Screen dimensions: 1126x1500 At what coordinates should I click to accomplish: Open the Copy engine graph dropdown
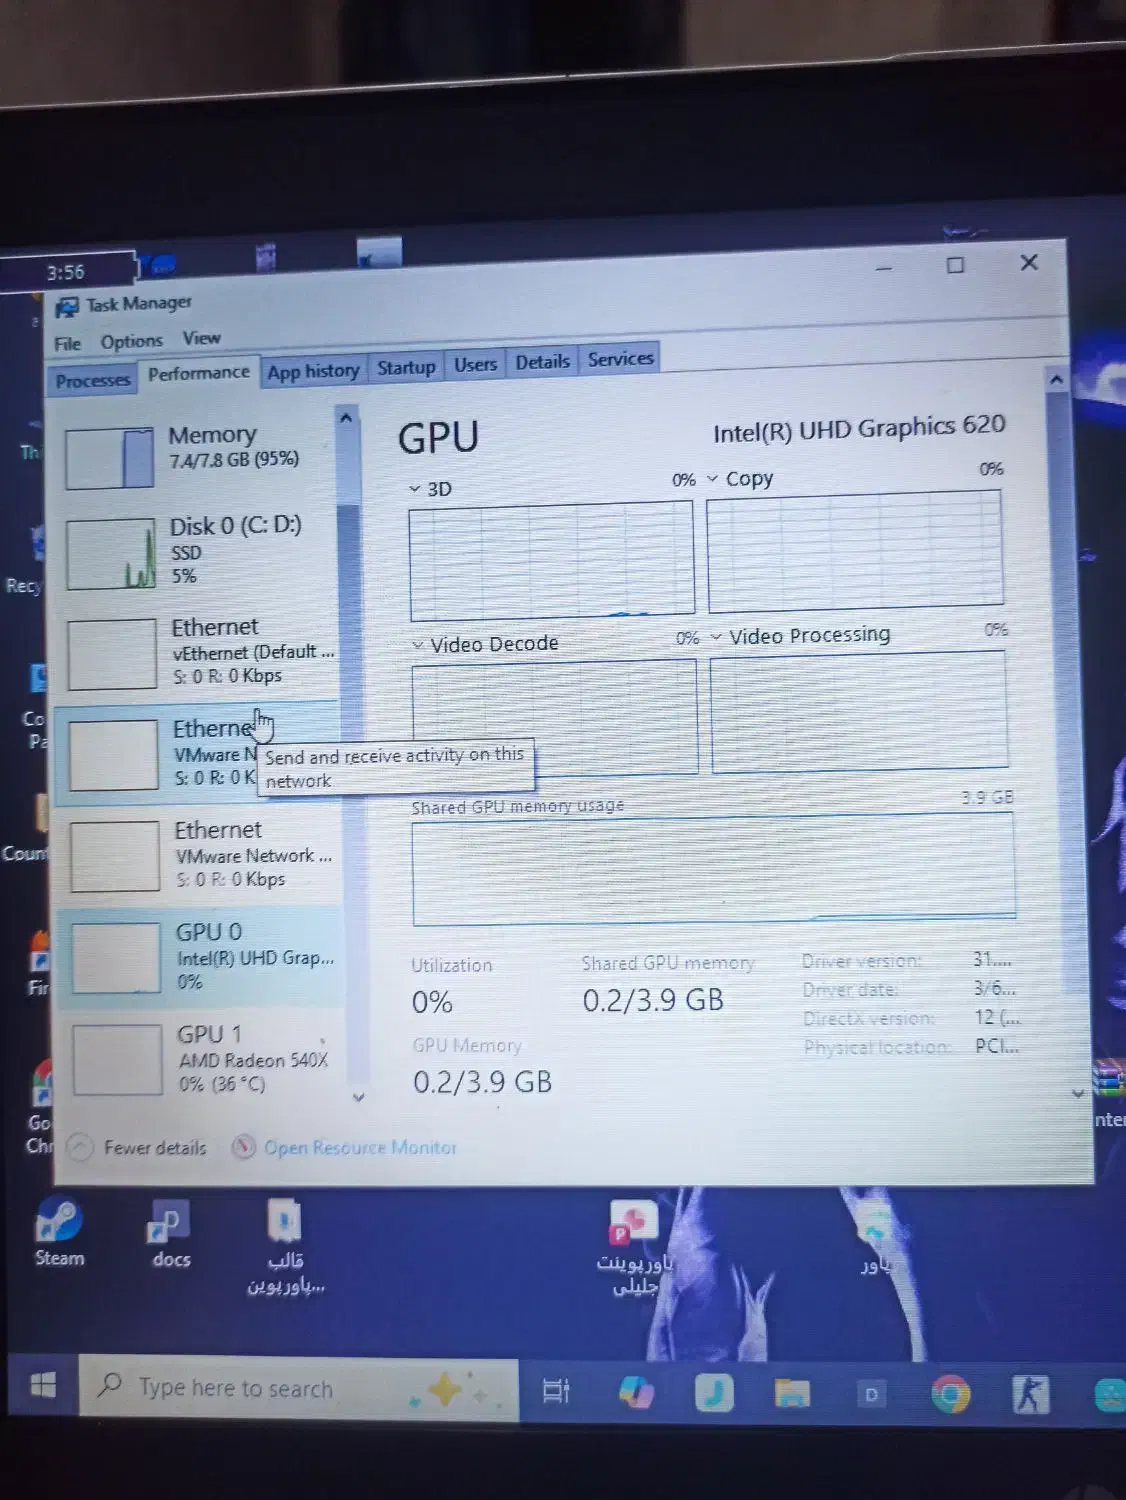[x=713, y=479]
